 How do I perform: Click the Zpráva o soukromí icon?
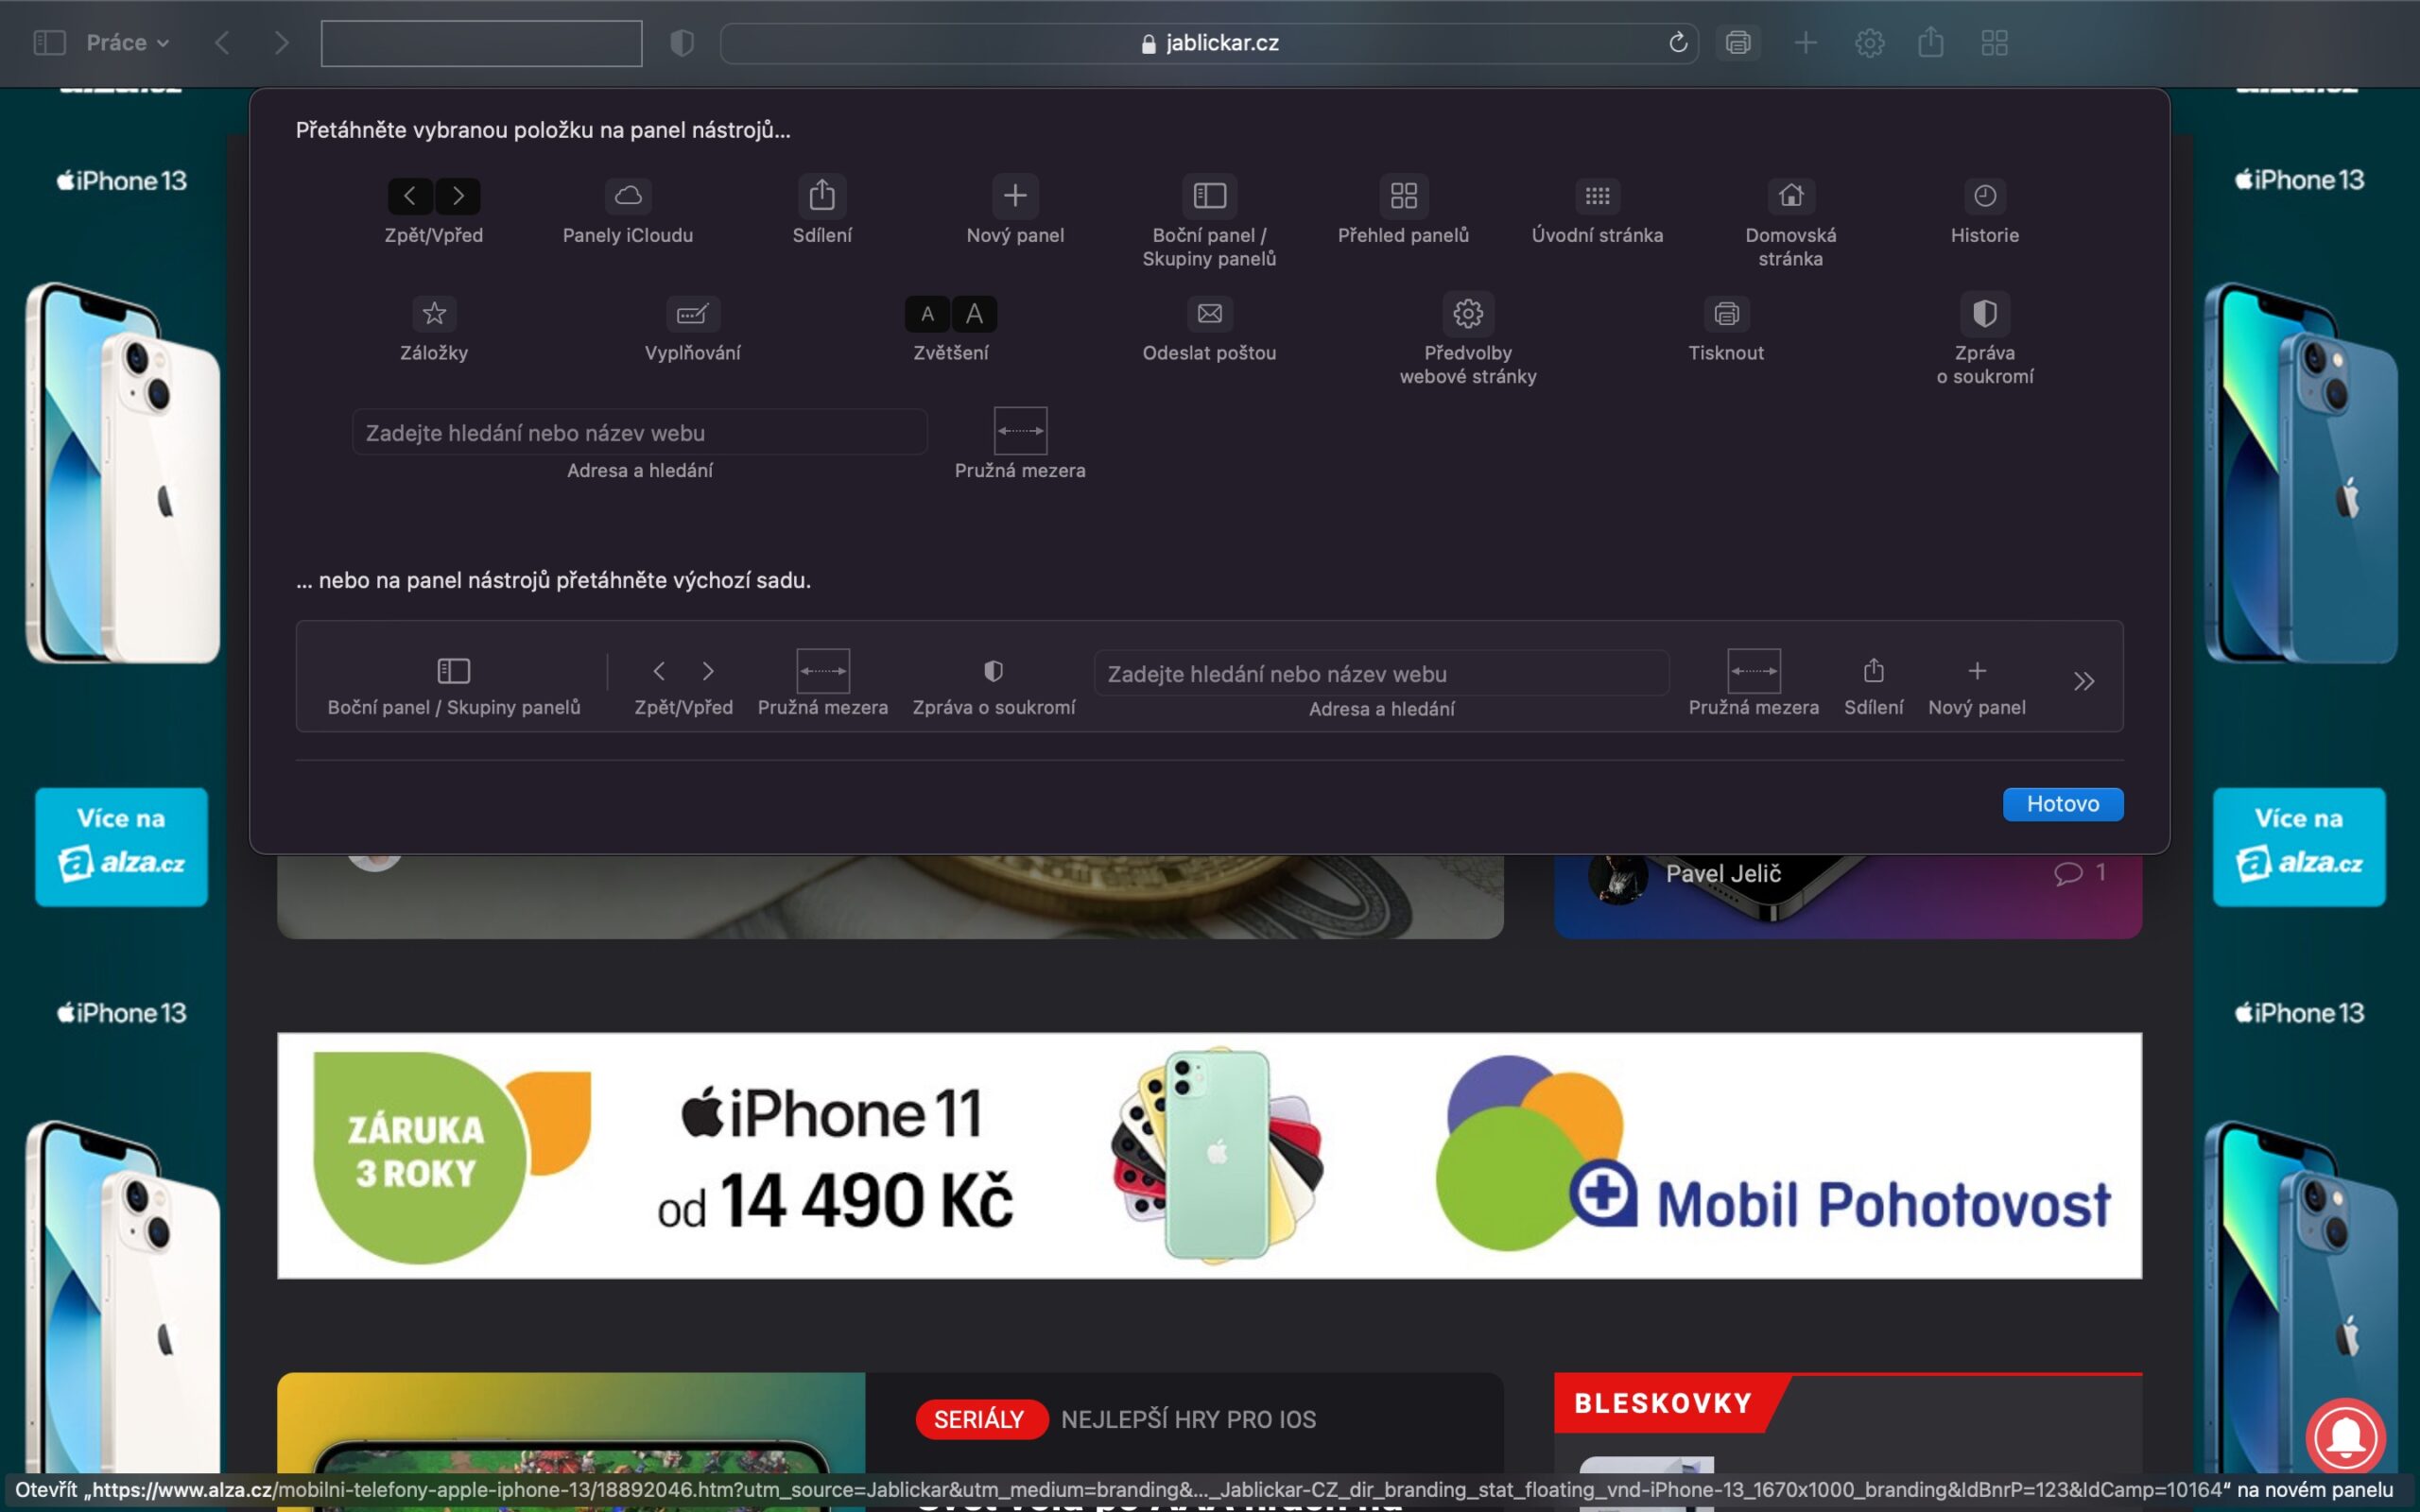click(x=1985, y=313)
